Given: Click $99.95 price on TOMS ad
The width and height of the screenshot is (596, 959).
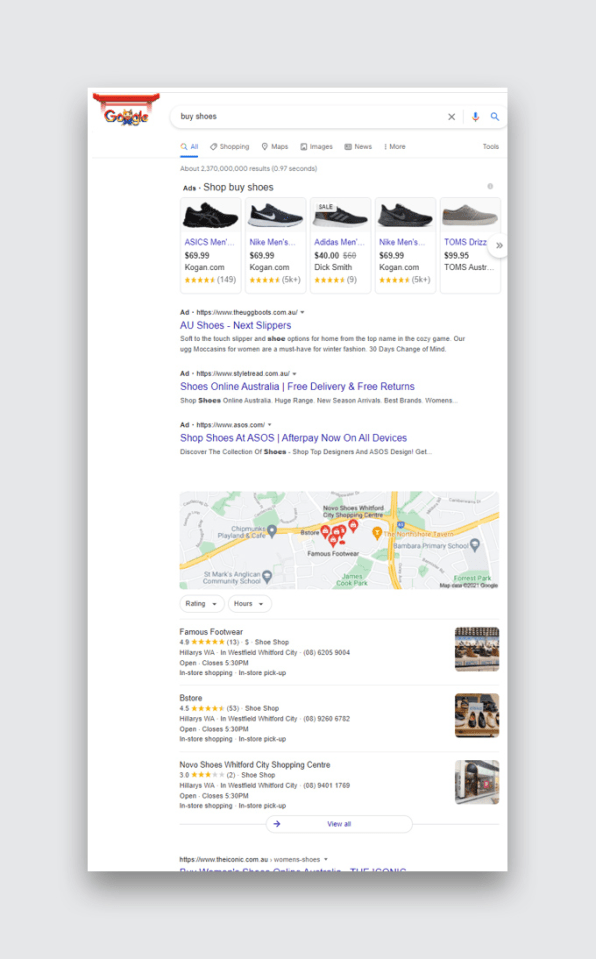Looking at the screenshot, I should (456, 256).
